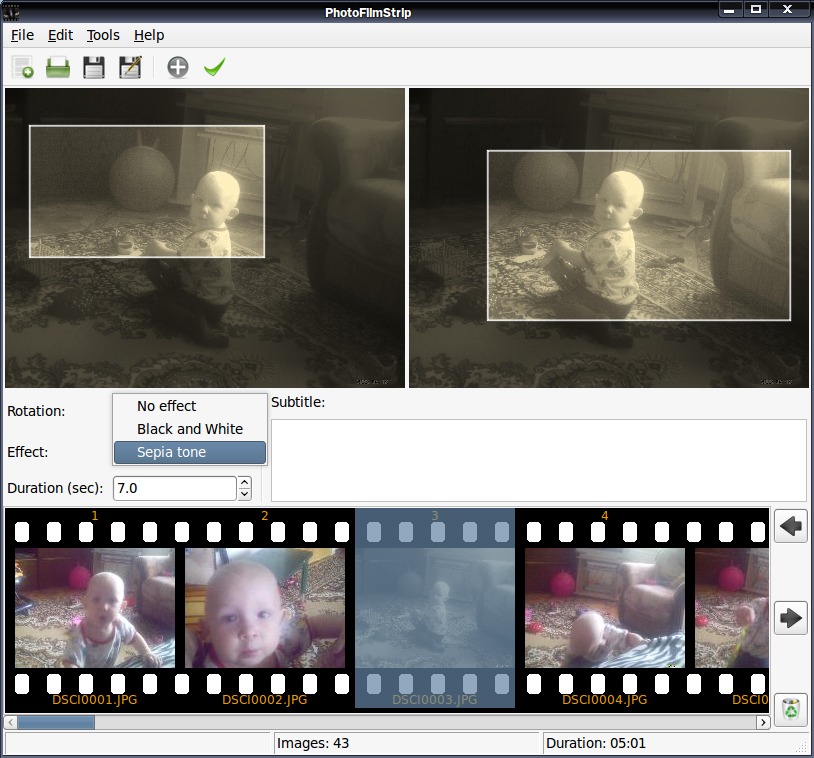Image resolution: width=814 pixels, height=758 pixels.
Task: Click the 'Images: 43' status bar entry
Action: pyautogui.click(x=313, y=743)
